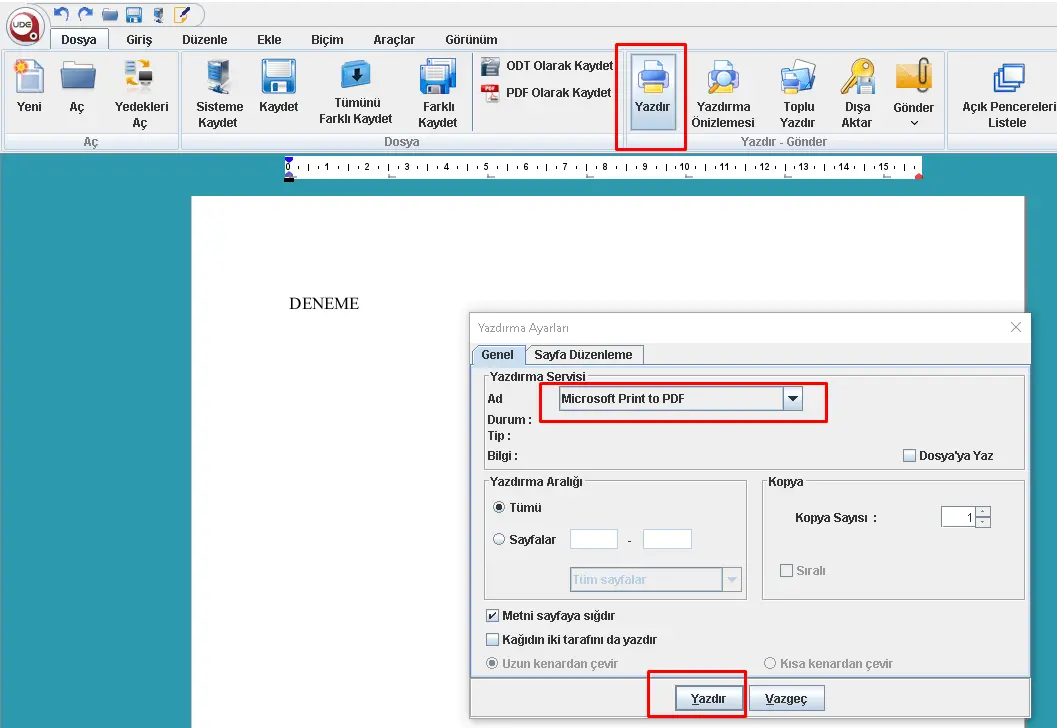Open the Tüm sayfalar dropdown
Screen dimensions: 1057x728
click(x=733, y=580)
